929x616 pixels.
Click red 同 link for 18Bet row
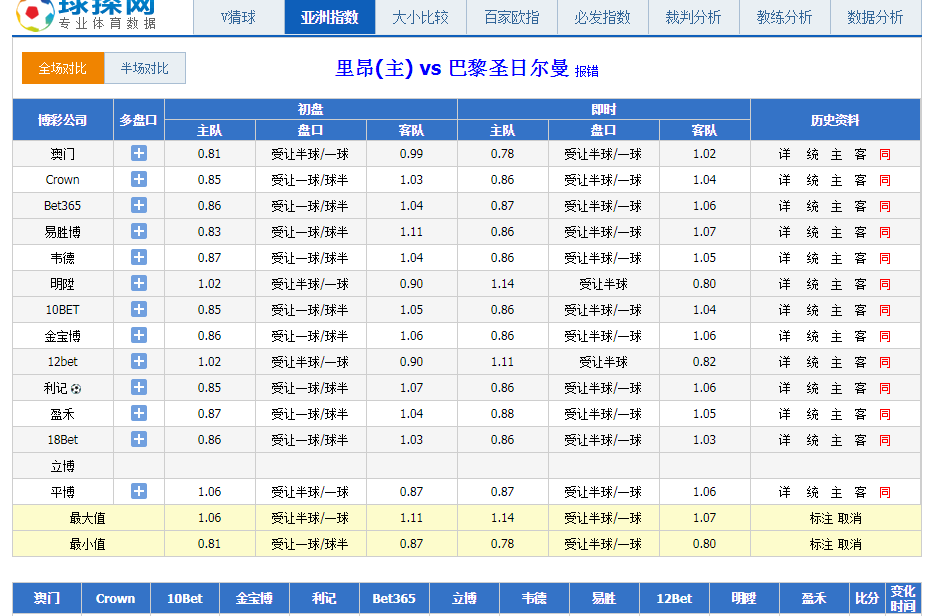[x=885, y=440]
